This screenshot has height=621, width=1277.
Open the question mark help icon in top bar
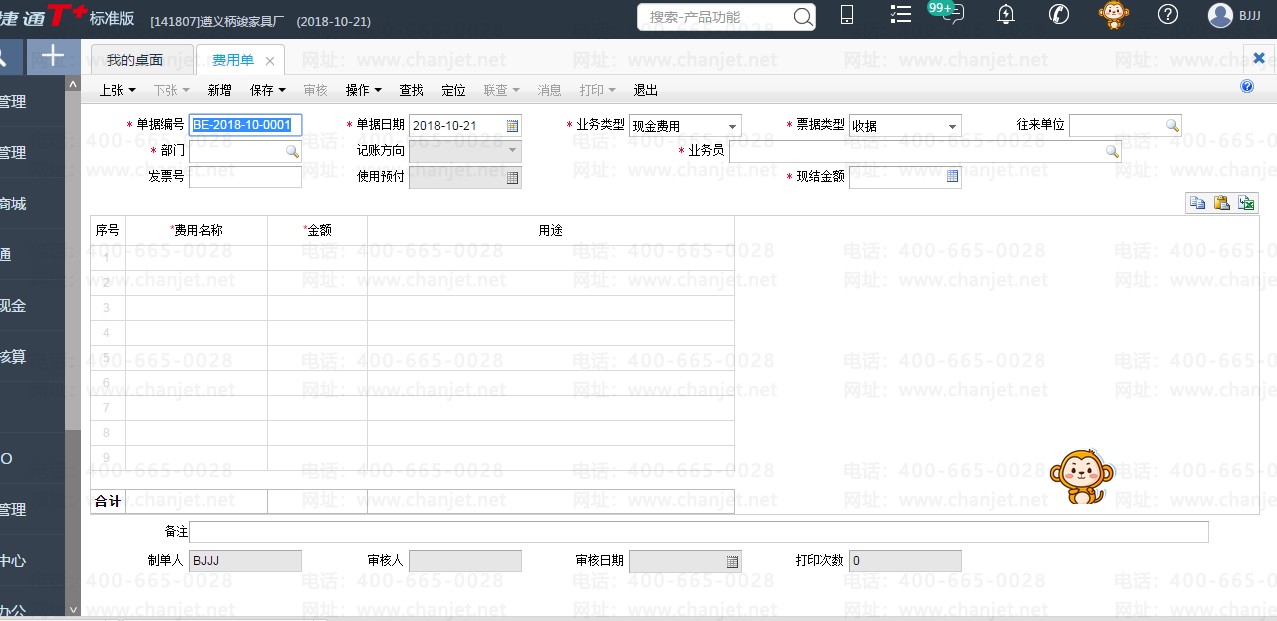coord(1167,15)
